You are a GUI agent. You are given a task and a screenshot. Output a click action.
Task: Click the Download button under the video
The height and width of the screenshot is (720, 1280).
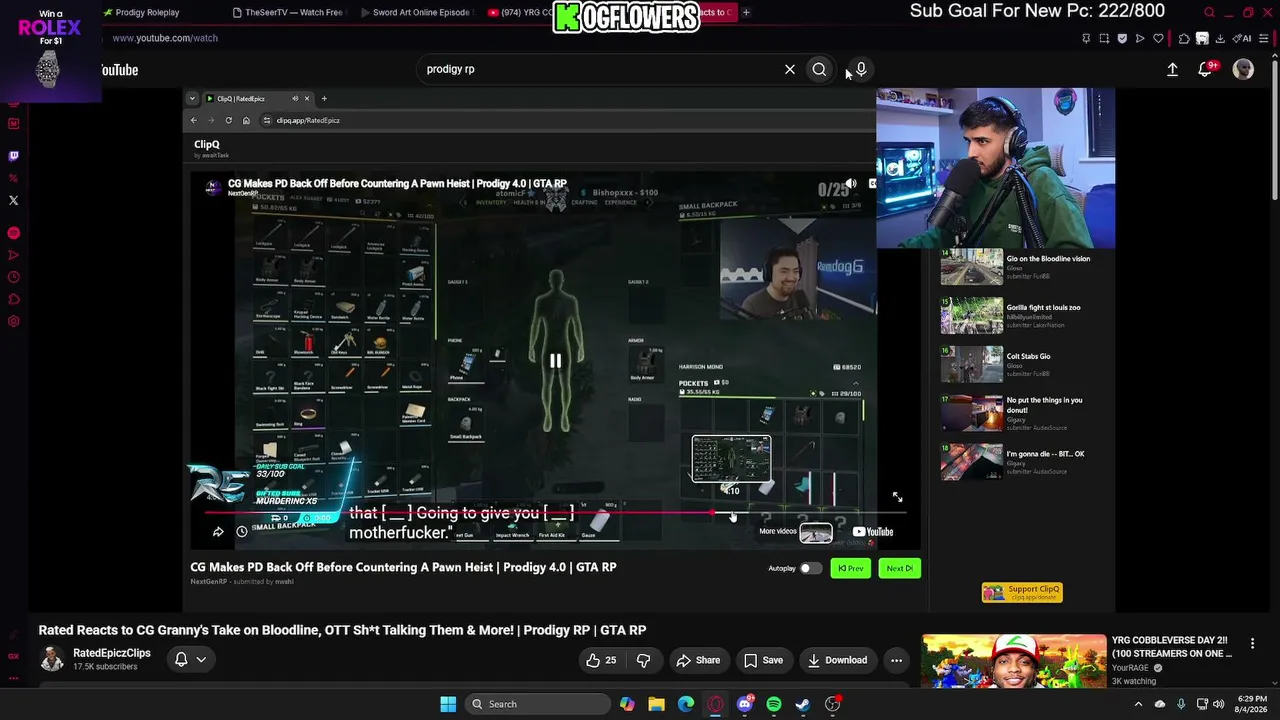tap(838, 660)
